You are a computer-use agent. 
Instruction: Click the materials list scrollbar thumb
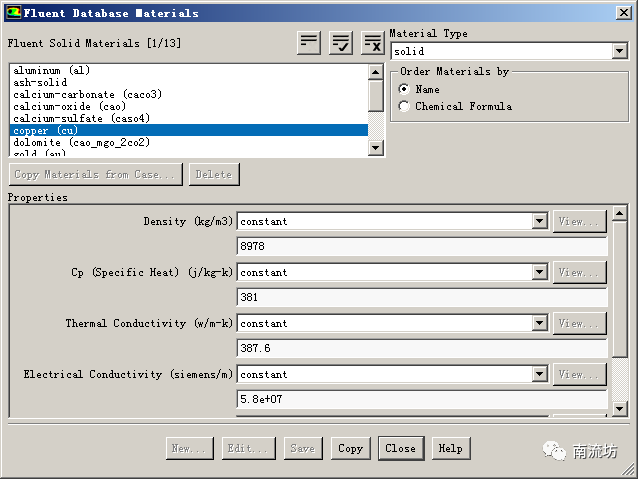pos(376,96)
